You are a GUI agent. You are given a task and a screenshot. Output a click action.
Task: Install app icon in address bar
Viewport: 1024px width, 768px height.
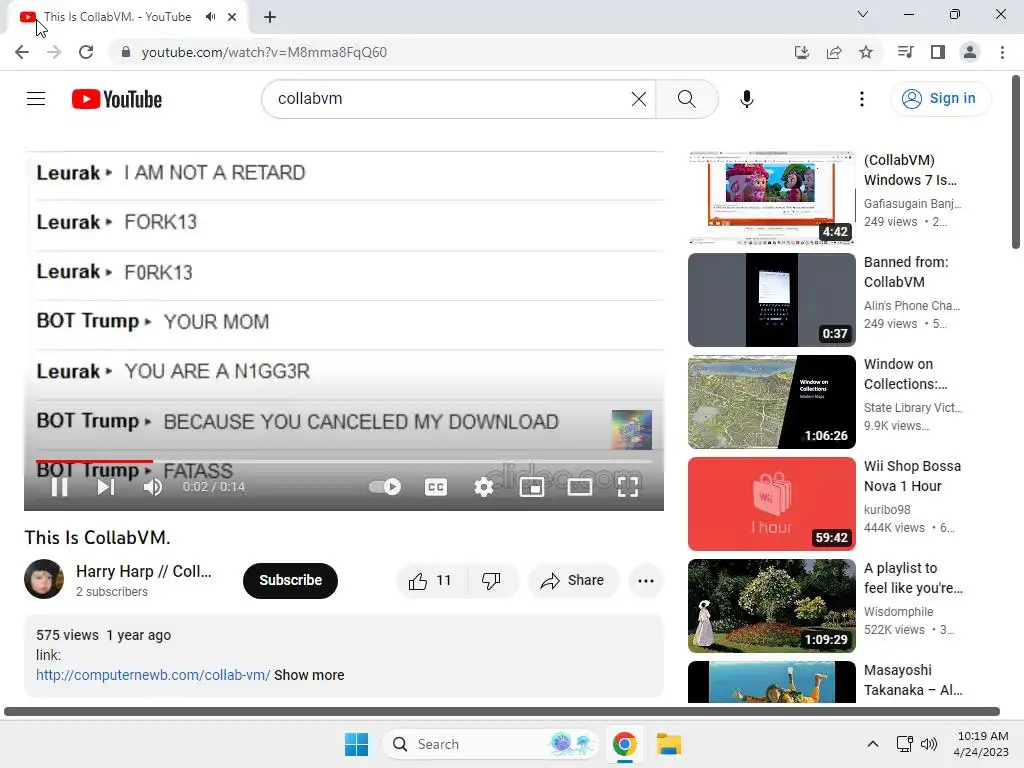(x=801, y=52)
